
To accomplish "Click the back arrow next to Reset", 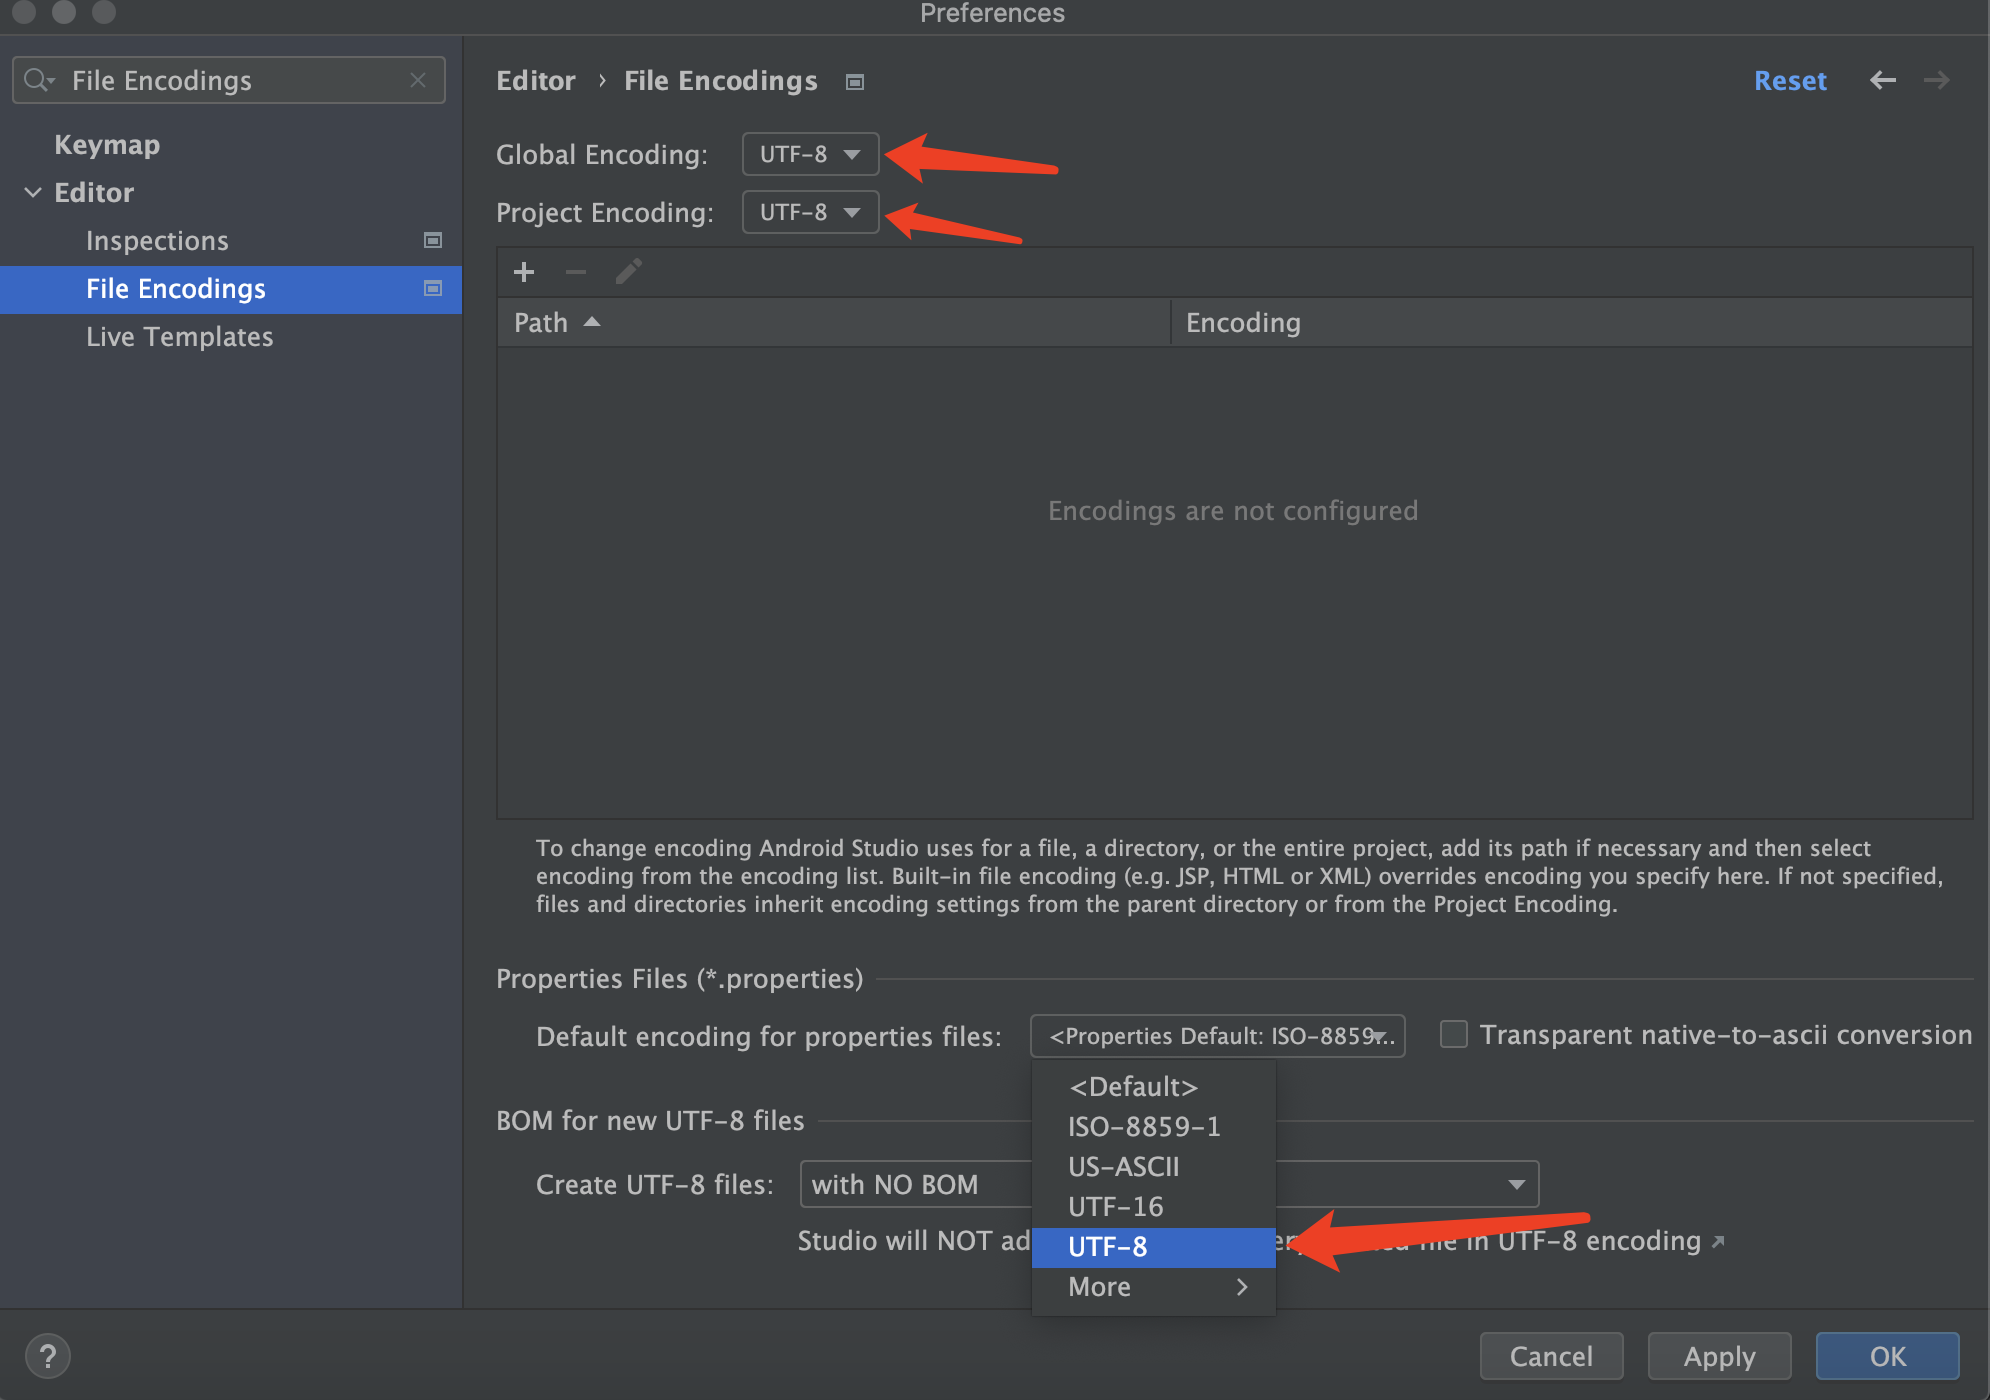I will click(x=1882, y=80).
